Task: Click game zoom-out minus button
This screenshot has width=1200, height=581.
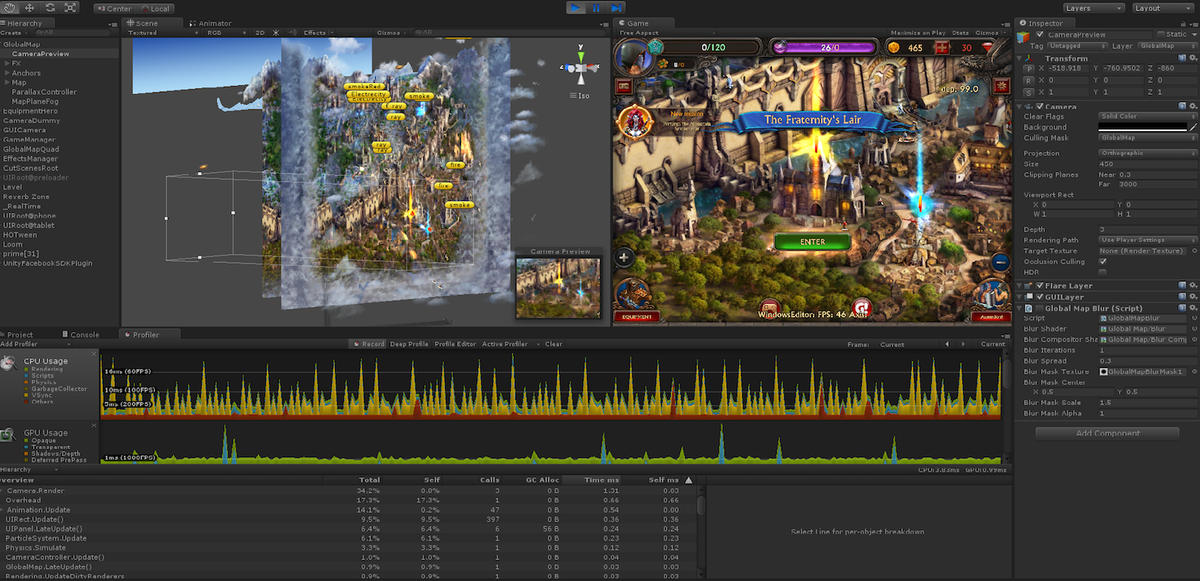Action: [x=999, y=262]
